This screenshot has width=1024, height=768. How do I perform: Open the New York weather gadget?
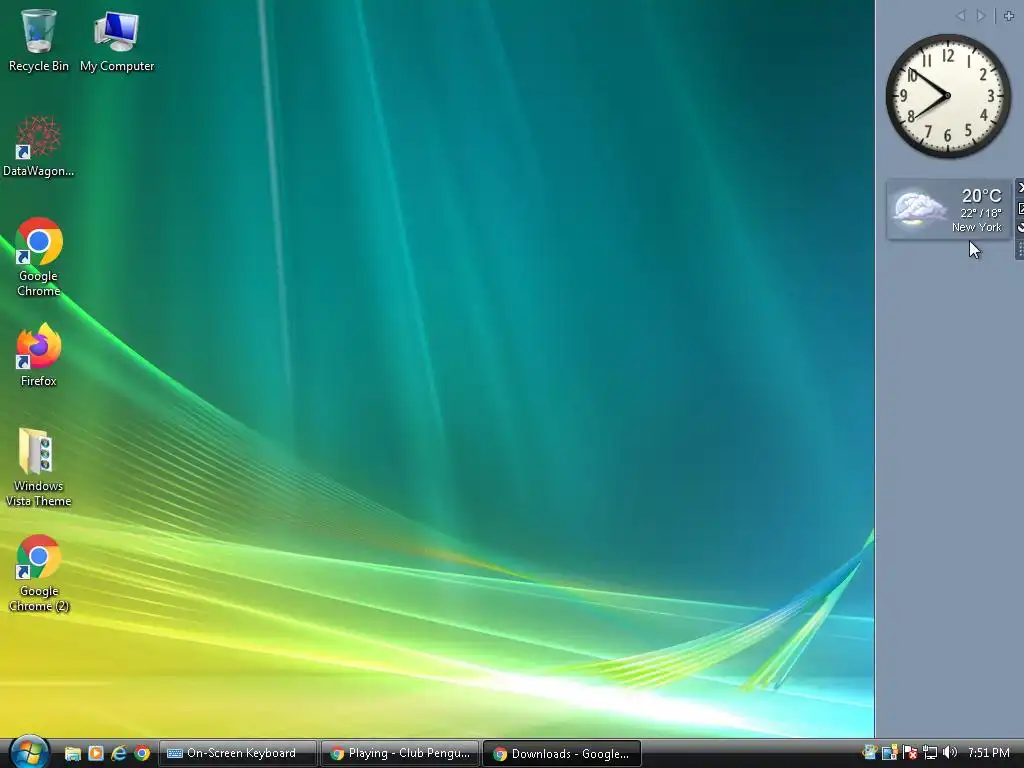click(948, 209)
